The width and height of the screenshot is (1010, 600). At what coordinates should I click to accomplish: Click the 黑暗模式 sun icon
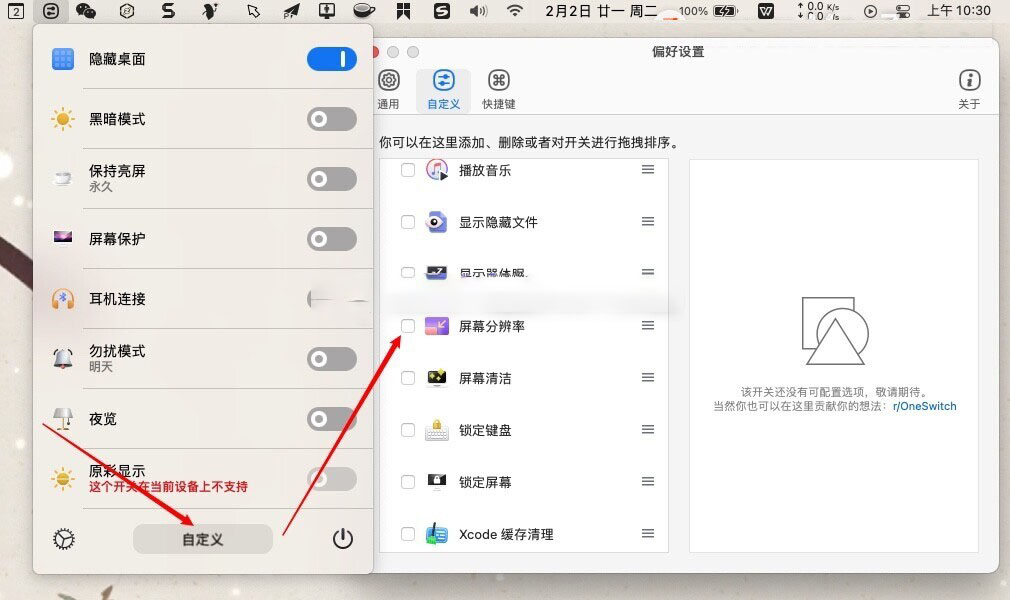(63, 118)
